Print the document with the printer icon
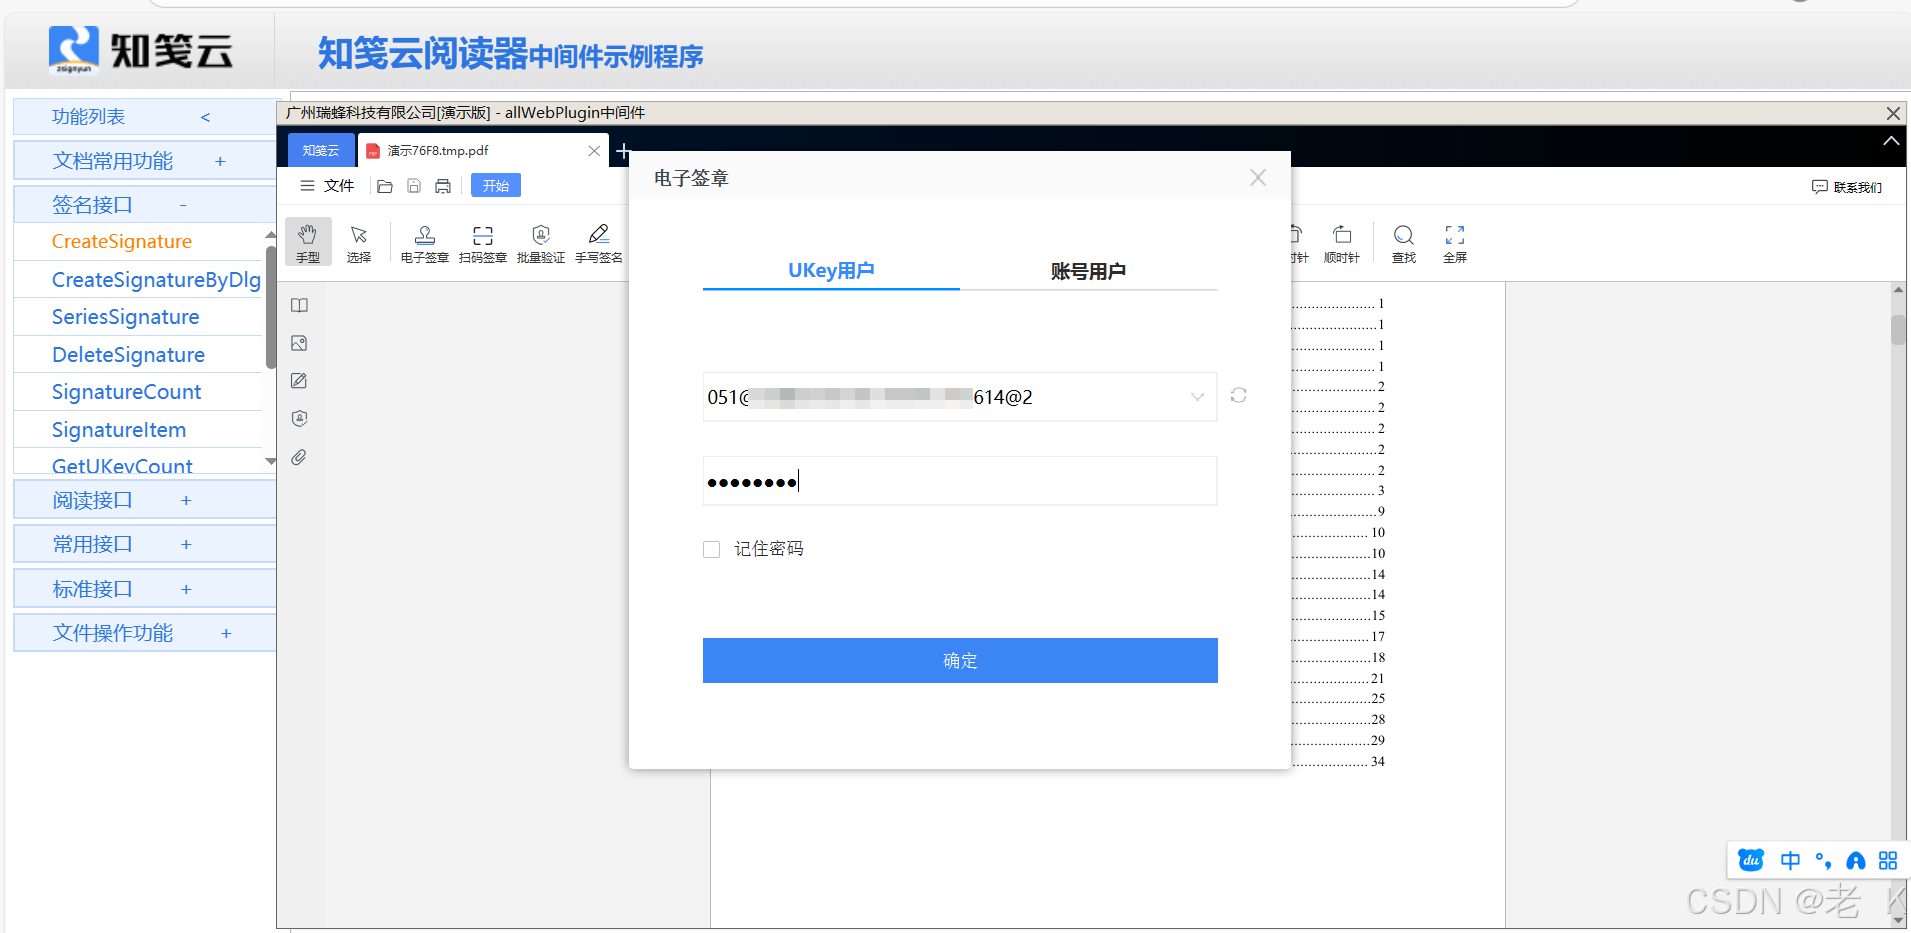 click(443, 186)
